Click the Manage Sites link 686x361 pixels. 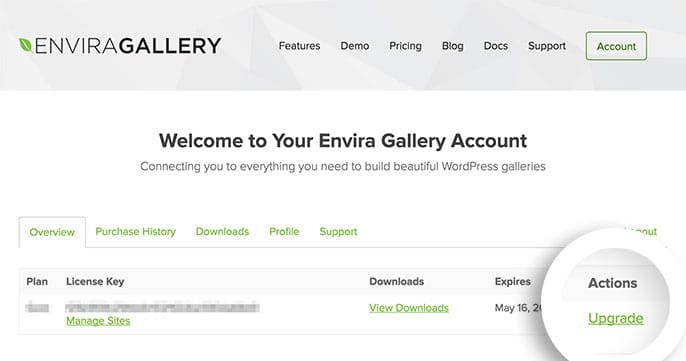(x=98, y=321)
